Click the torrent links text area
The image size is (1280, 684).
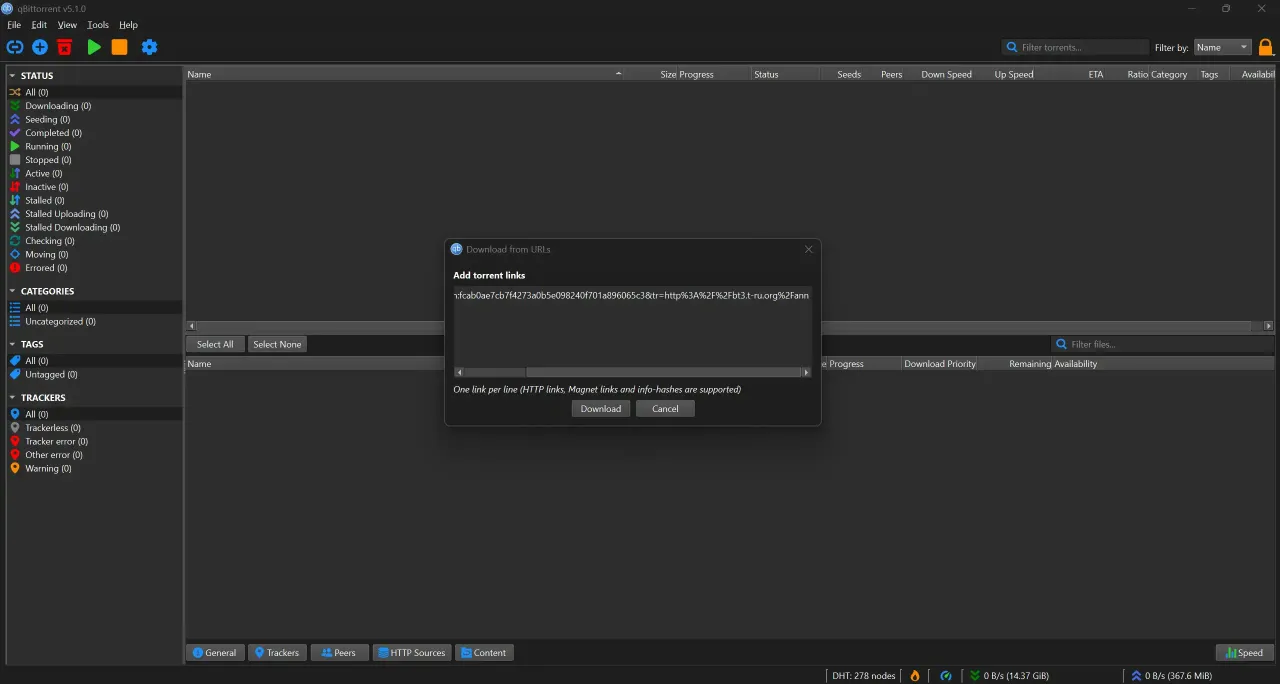[632, 326]
